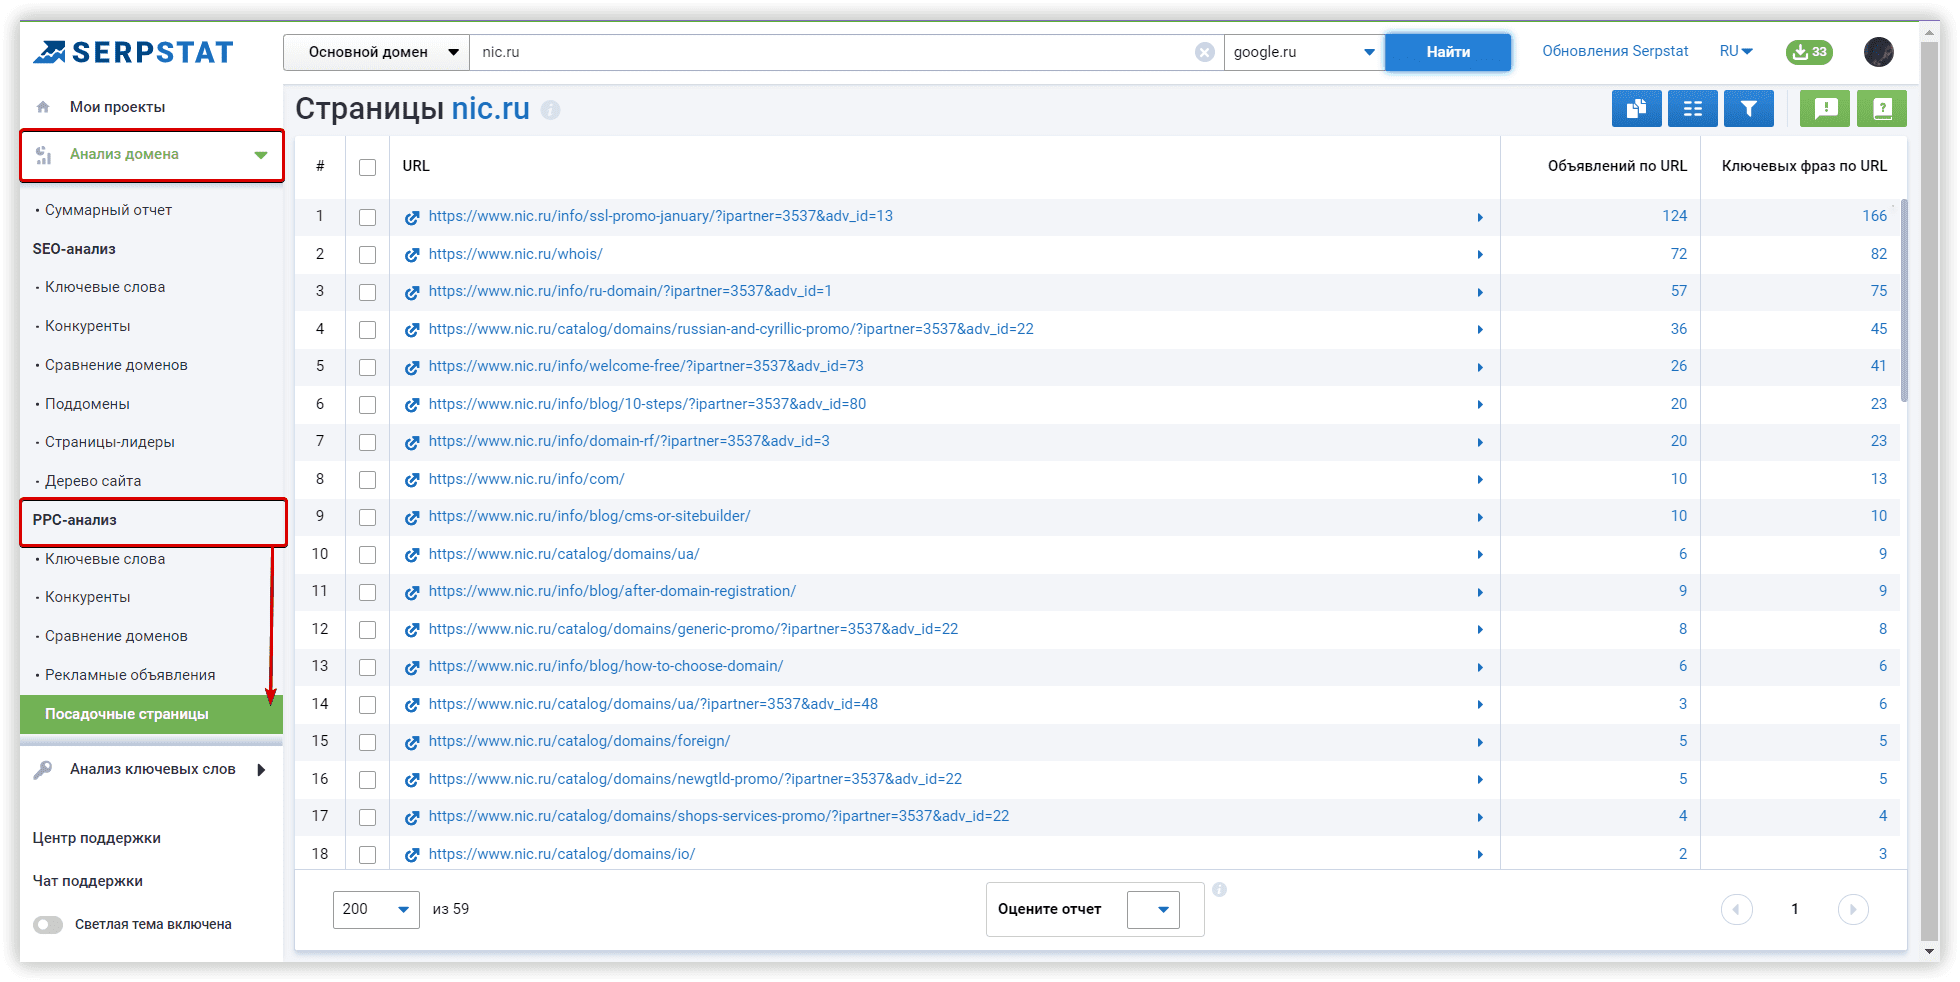This screenshot has height=982, width=1960.
Task: Open the column settings list icon
Action: click(x=1693, y=108)
